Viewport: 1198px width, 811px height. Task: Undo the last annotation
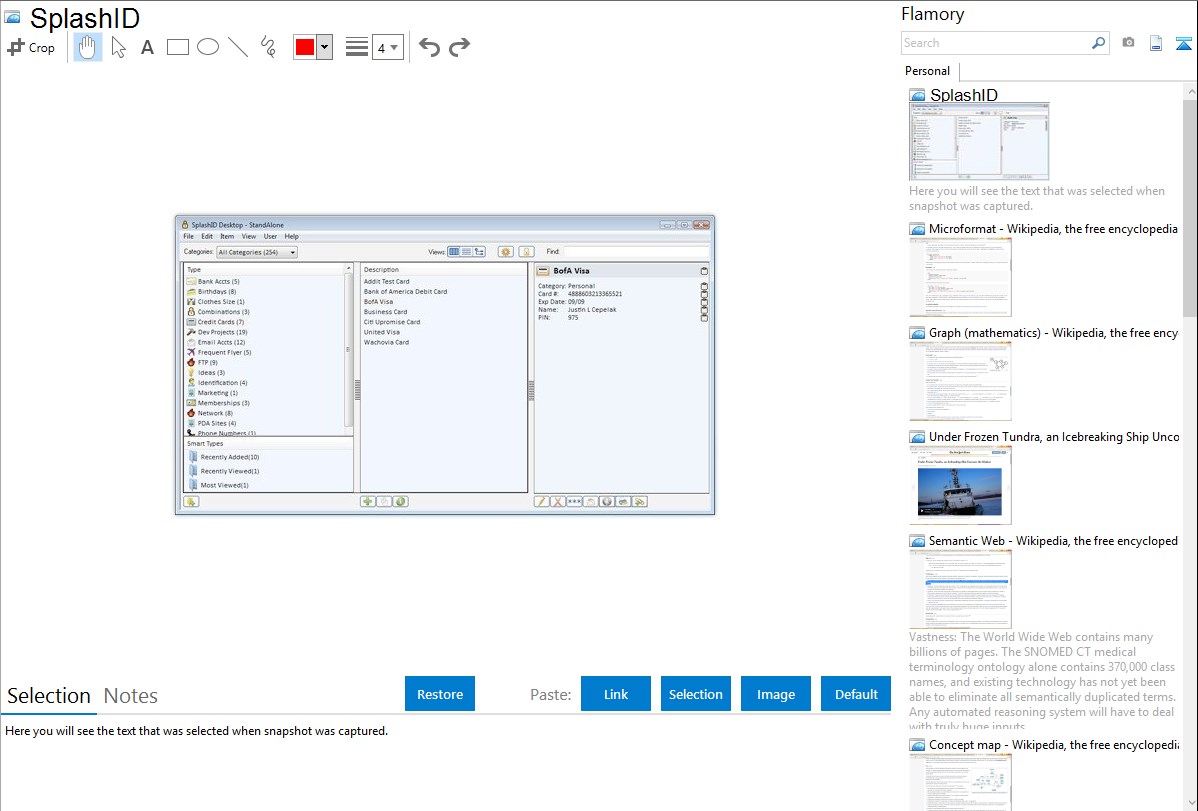[x=429, y=47]
